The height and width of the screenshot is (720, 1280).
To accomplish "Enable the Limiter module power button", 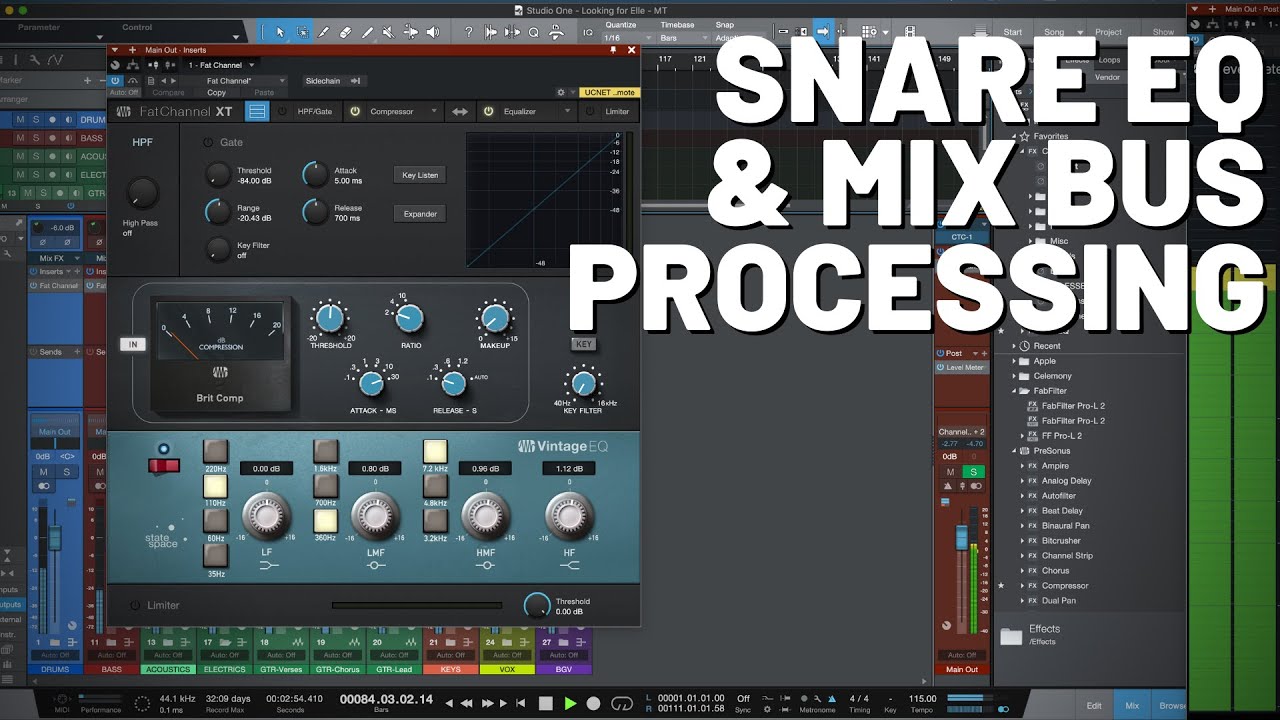I will click(590, 111).
